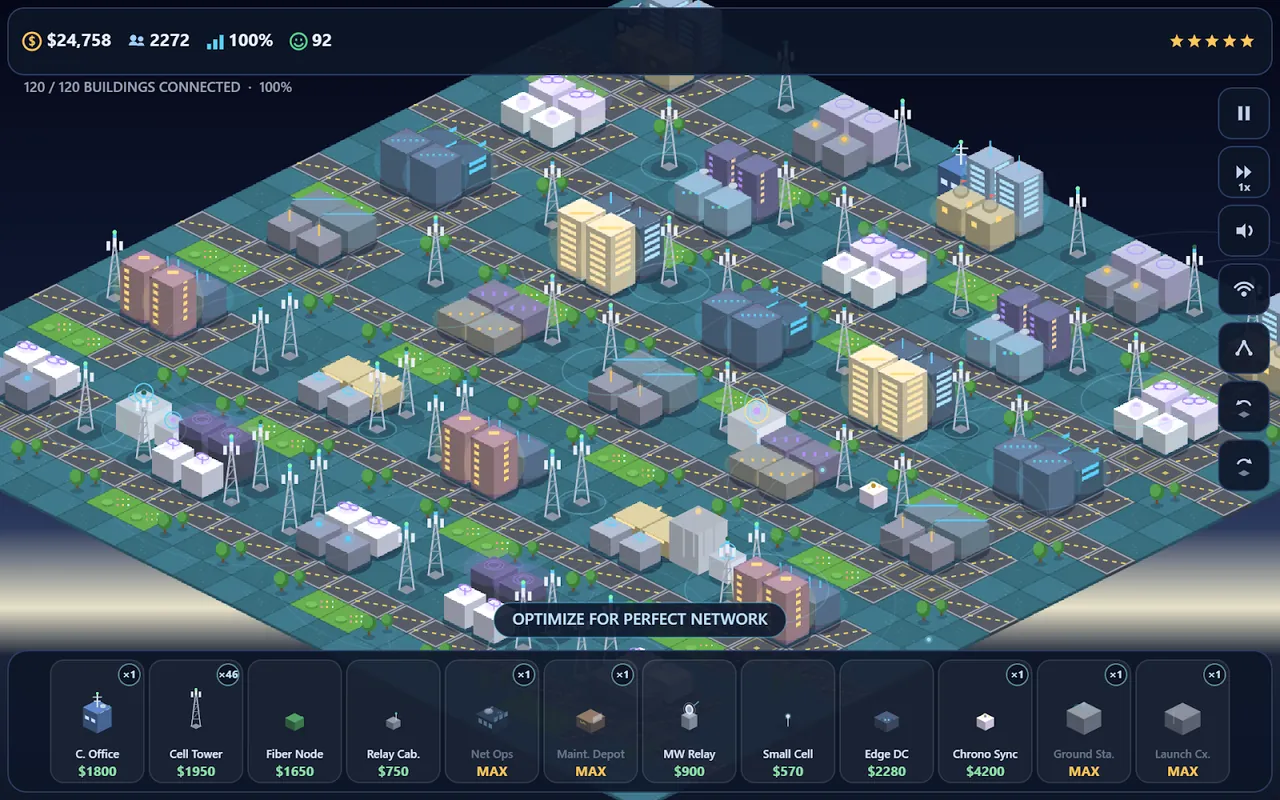This screenshot has height=800, width=1280.
Task: Click the Optimize for Perfect Network banner
Action: tap(640, 619)
